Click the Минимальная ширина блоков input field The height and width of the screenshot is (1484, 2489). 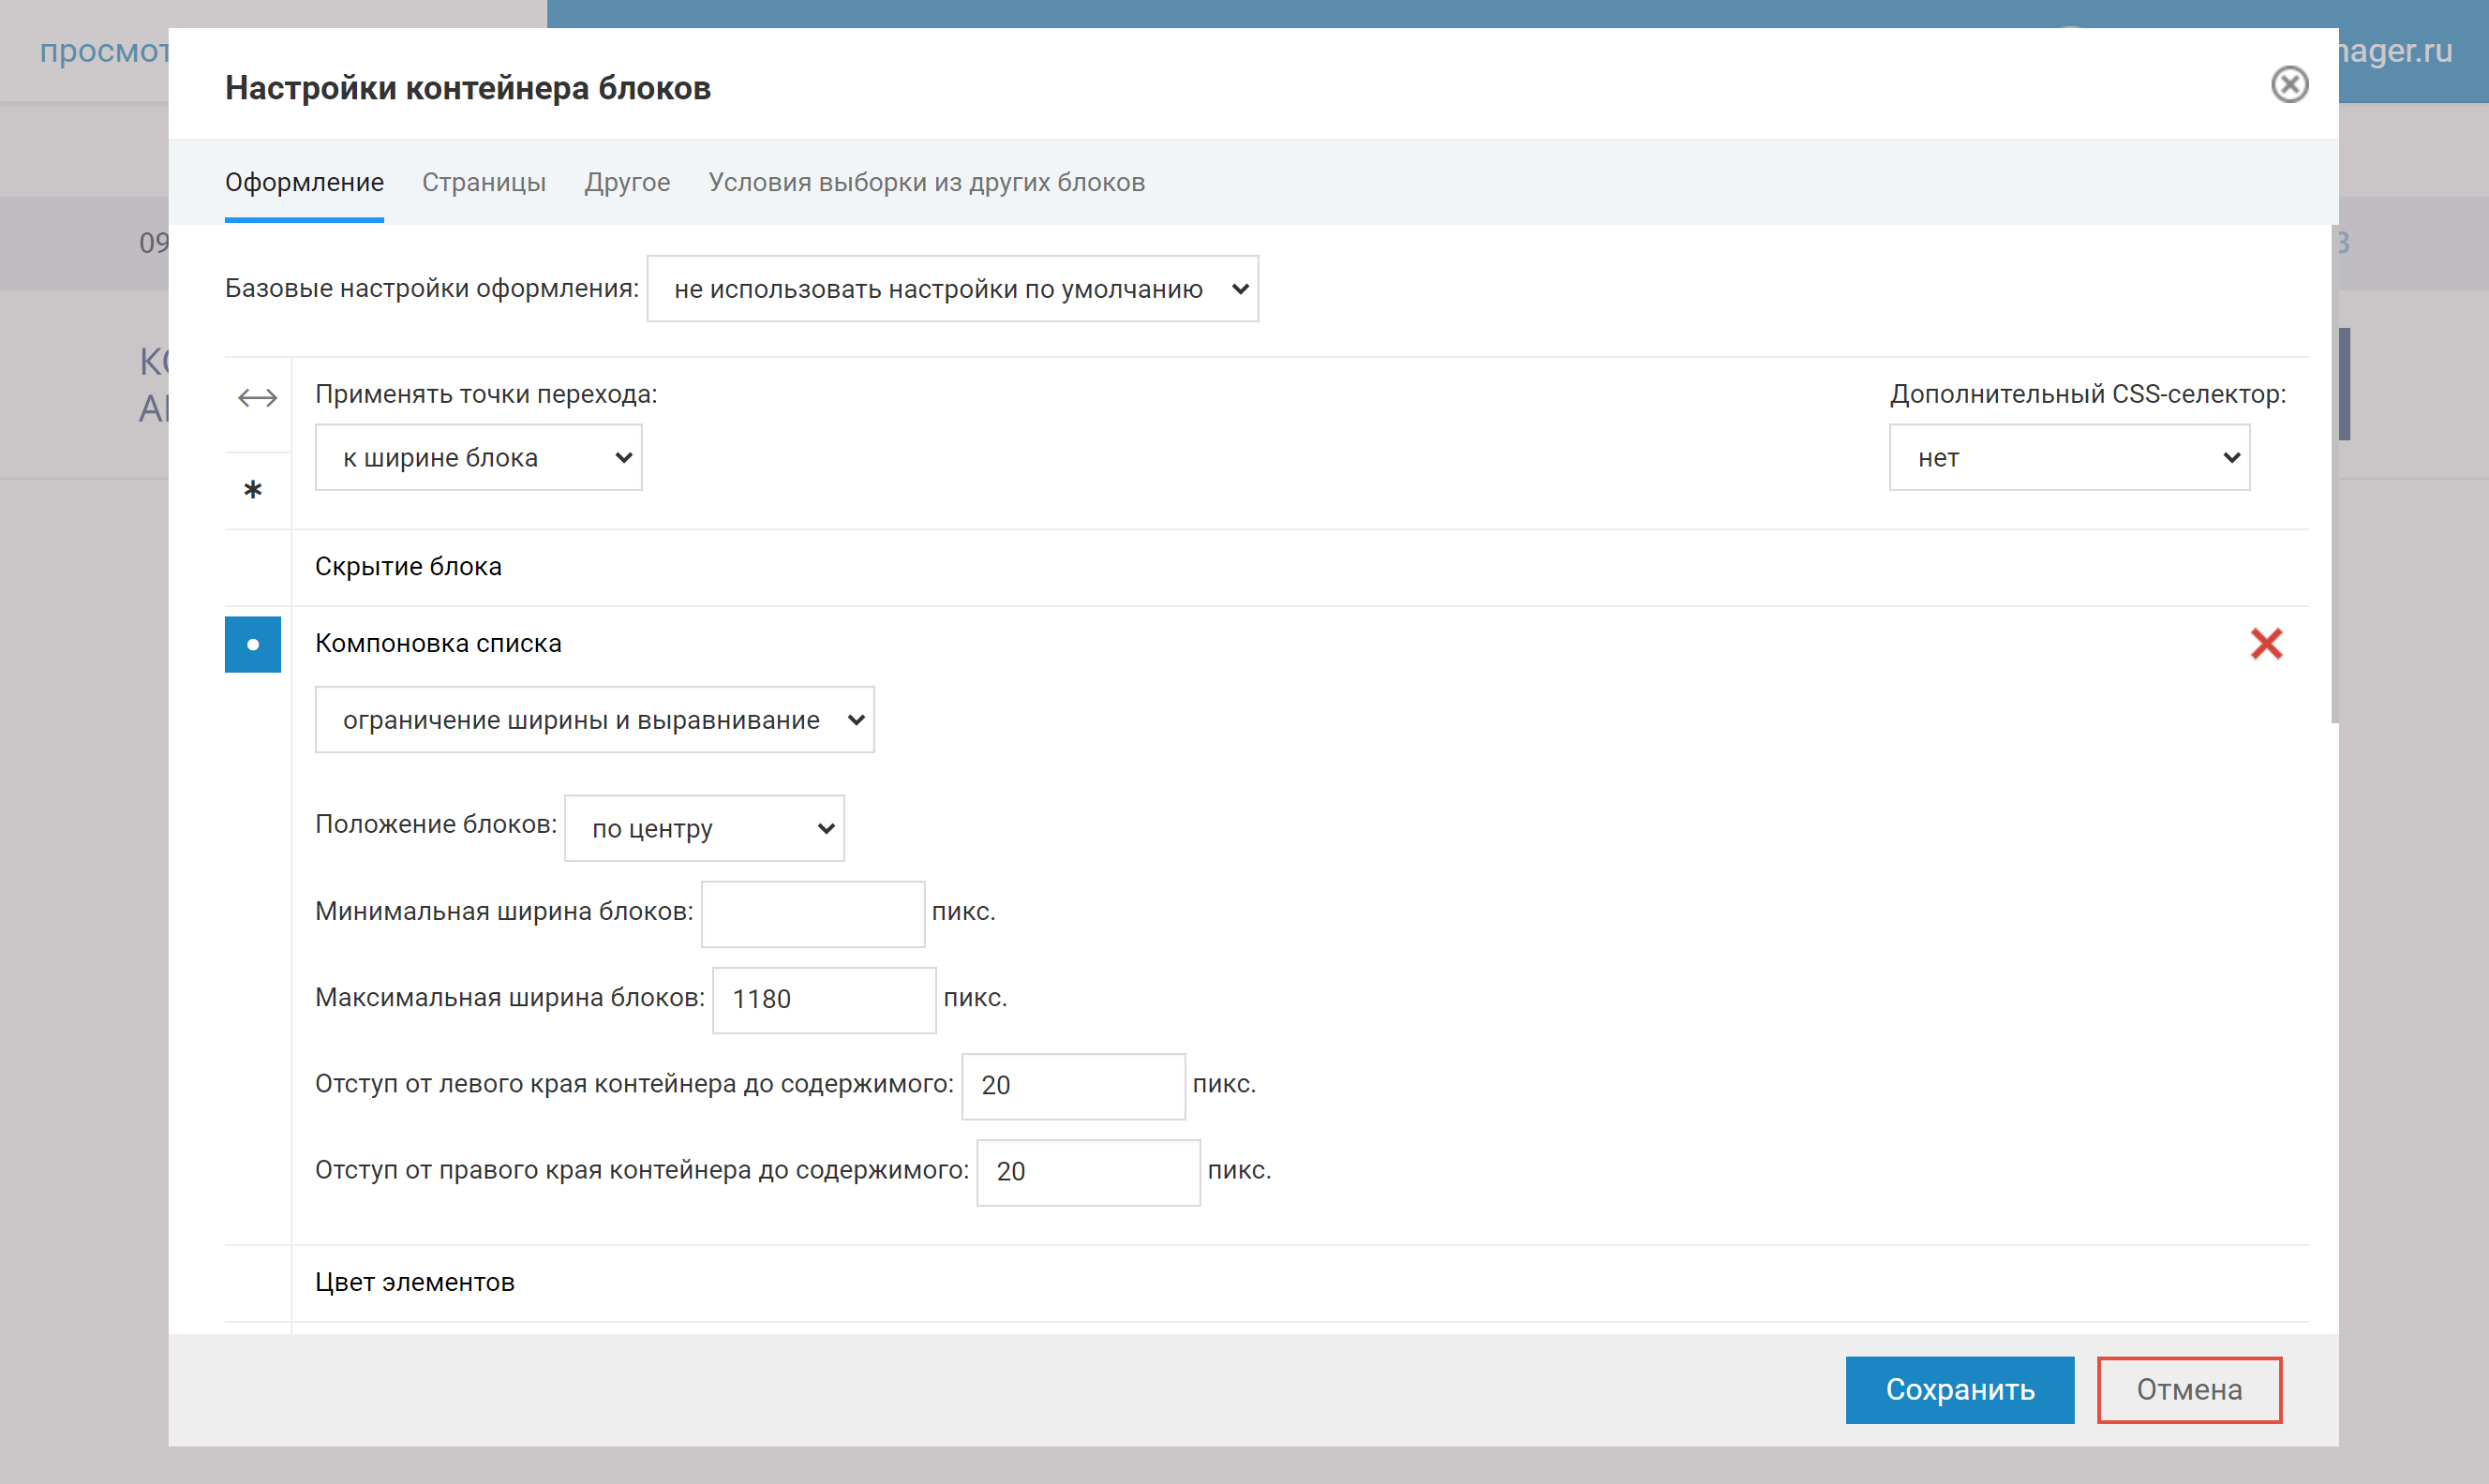pyautogui.click(x=812, y=914)
